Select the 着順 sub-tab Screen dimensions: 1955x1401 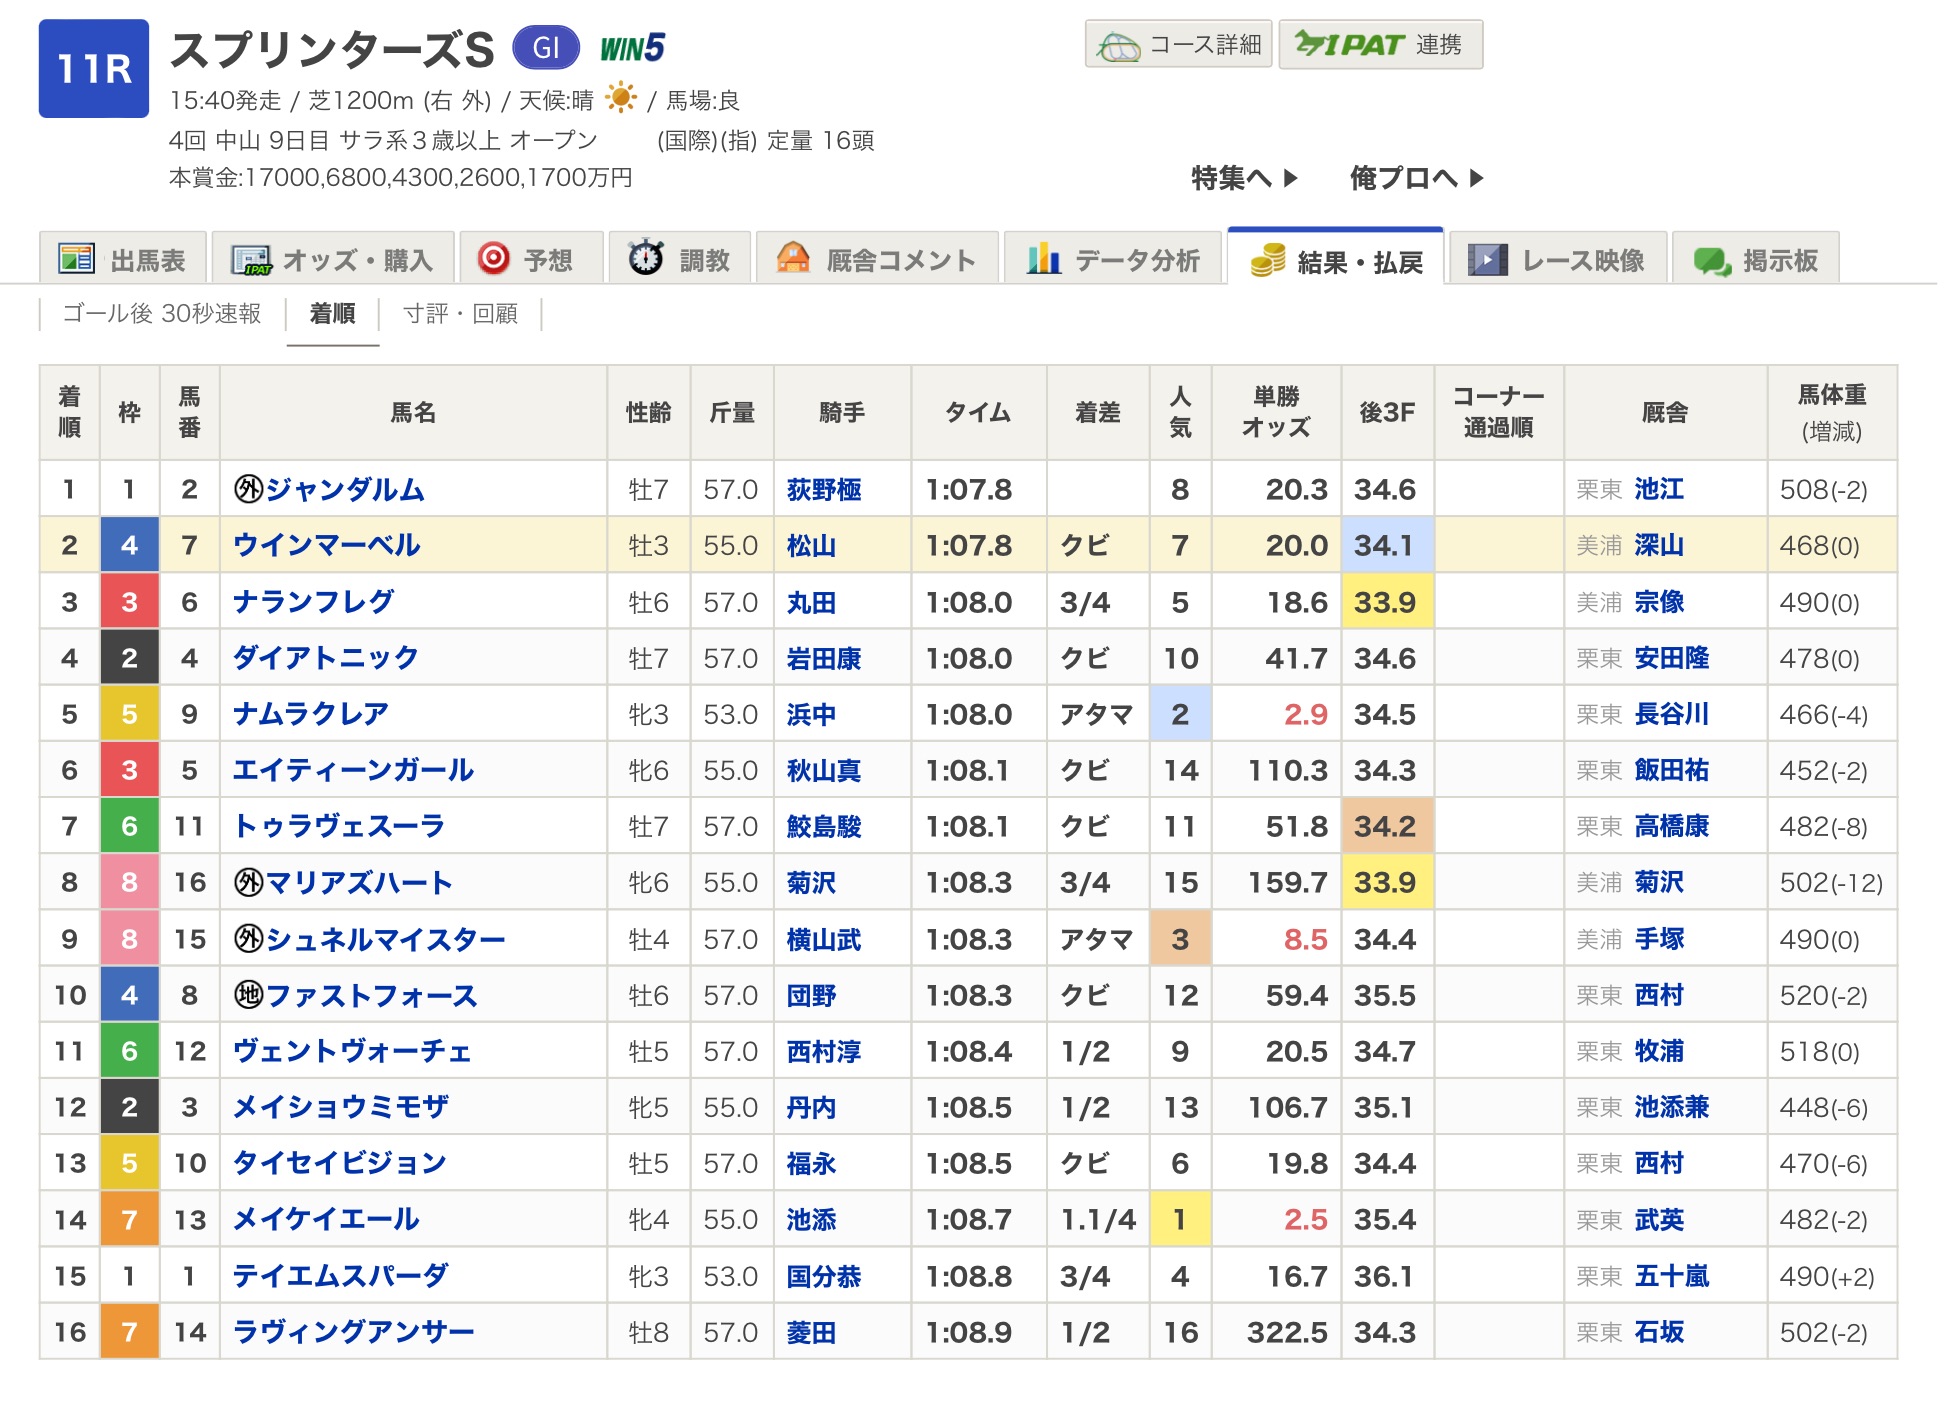[x=333, y=314]
